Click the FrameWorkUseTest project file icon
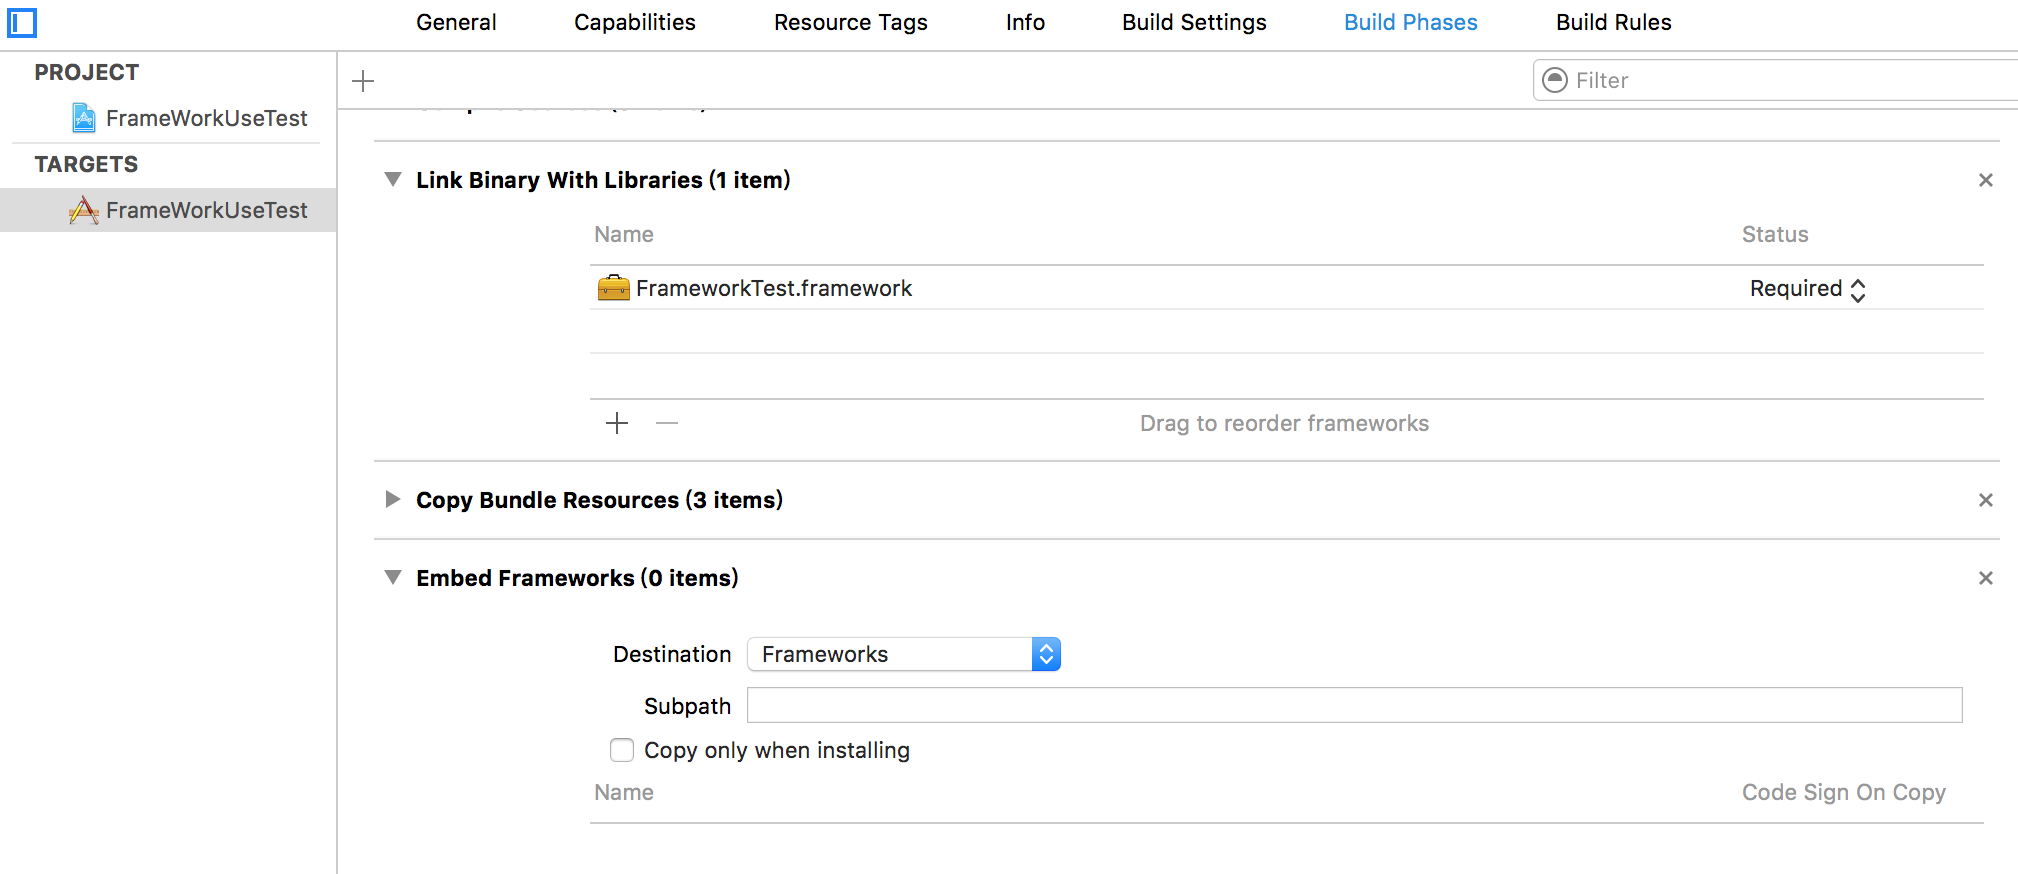This screenshot has width=2018, height=874. (x=84, y=118)
